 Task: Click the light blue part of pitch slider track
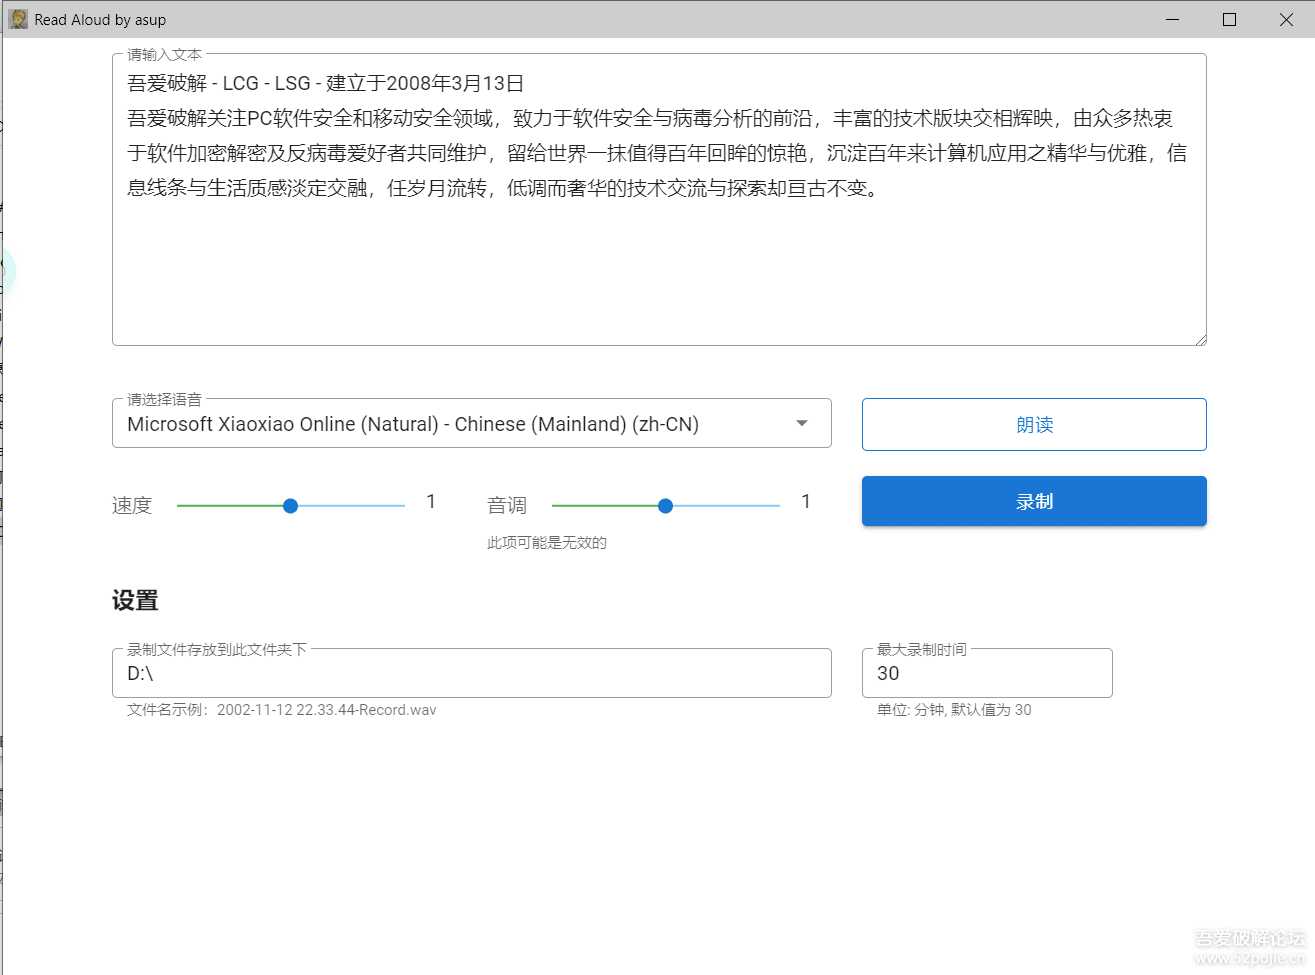(x=725, y=506)
